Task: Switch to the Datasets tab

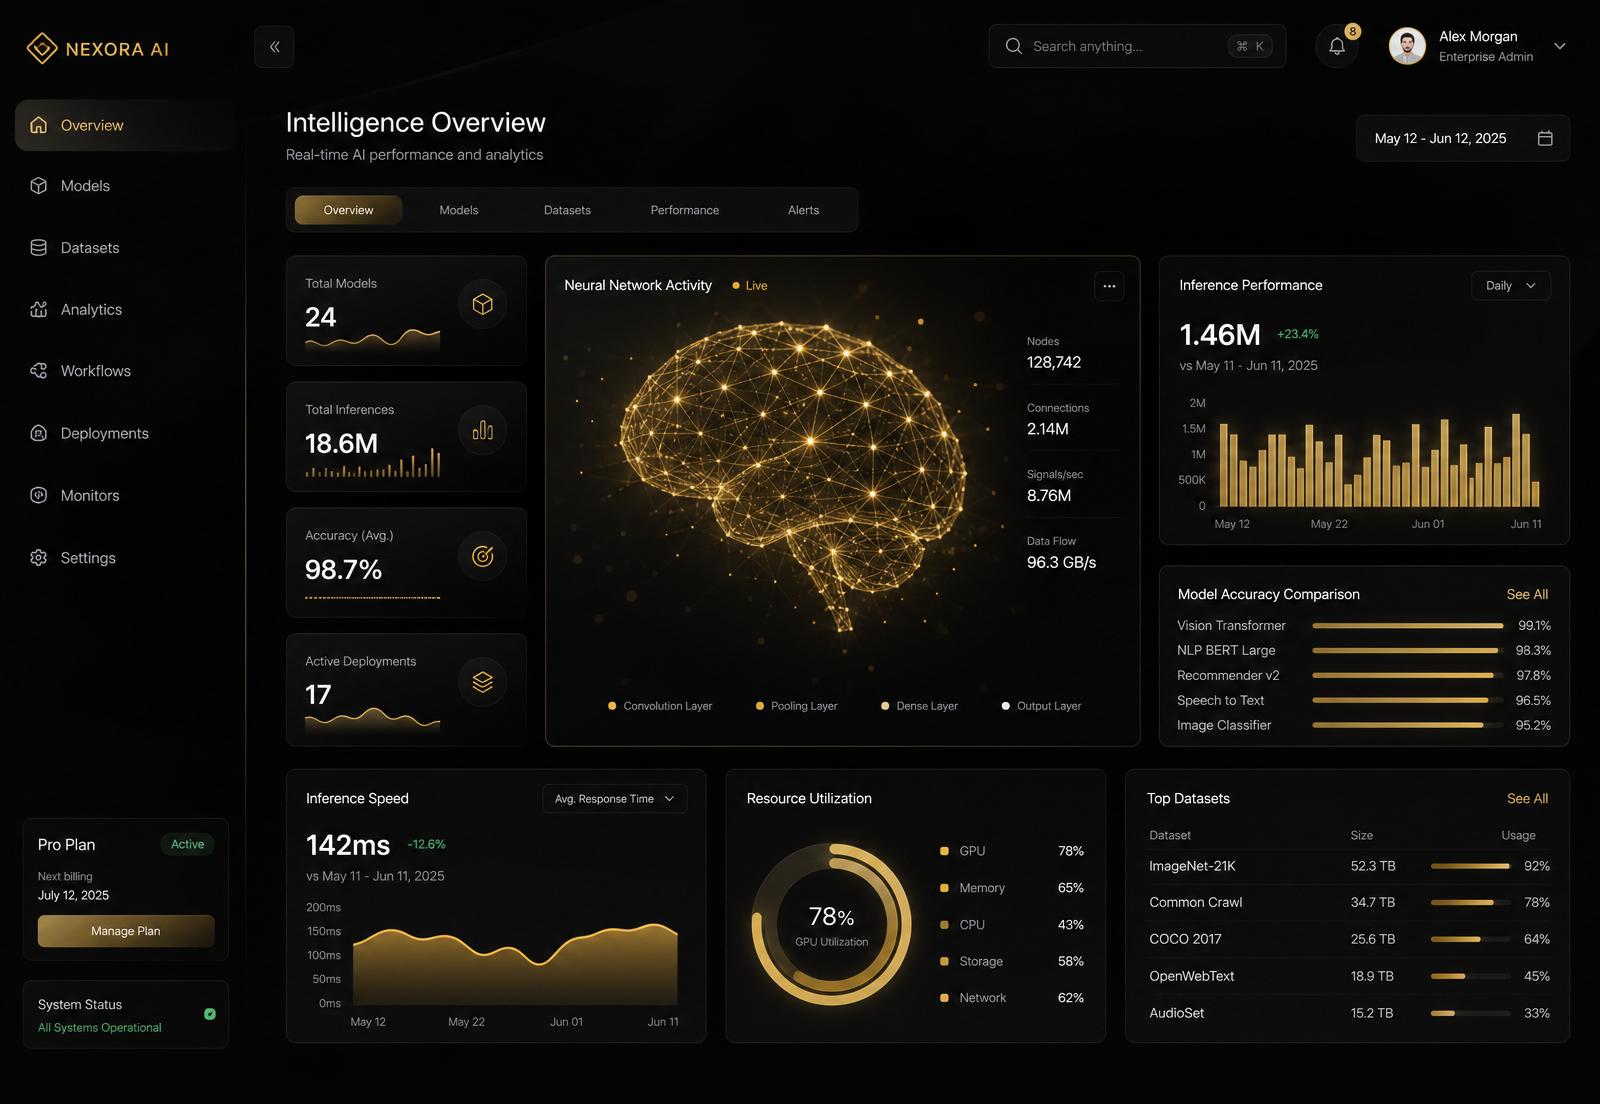Action: coord(567,210)
